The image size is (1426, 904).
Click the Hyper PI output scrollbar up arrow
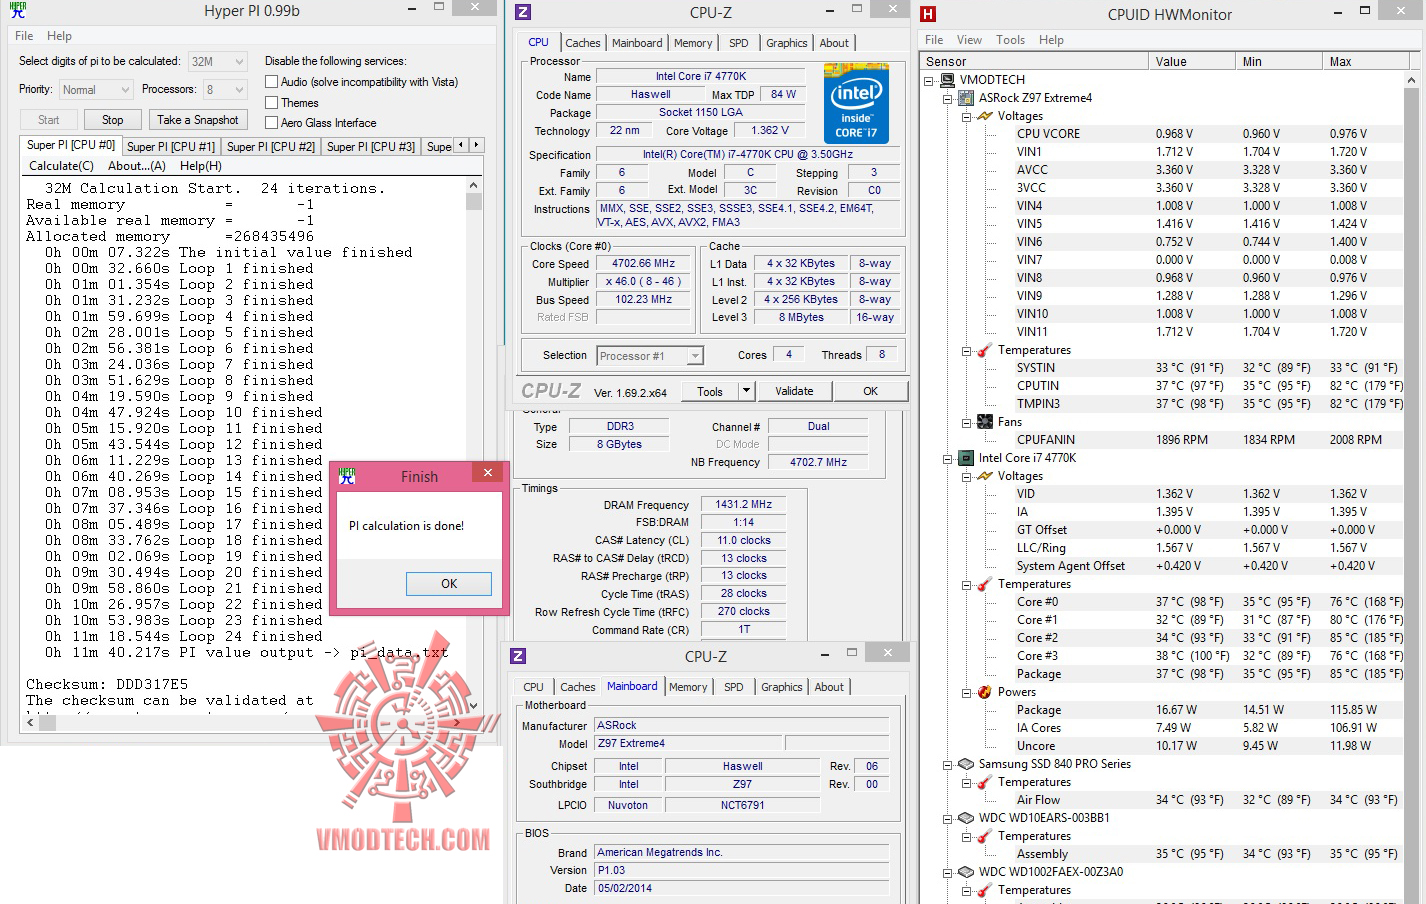point(474,186)
